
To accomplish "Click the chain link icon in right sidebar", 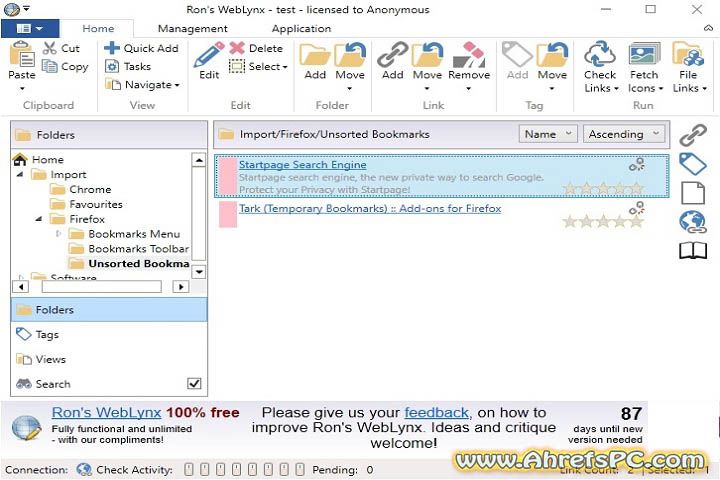I will pyautogui.click(x=692, y=135).
